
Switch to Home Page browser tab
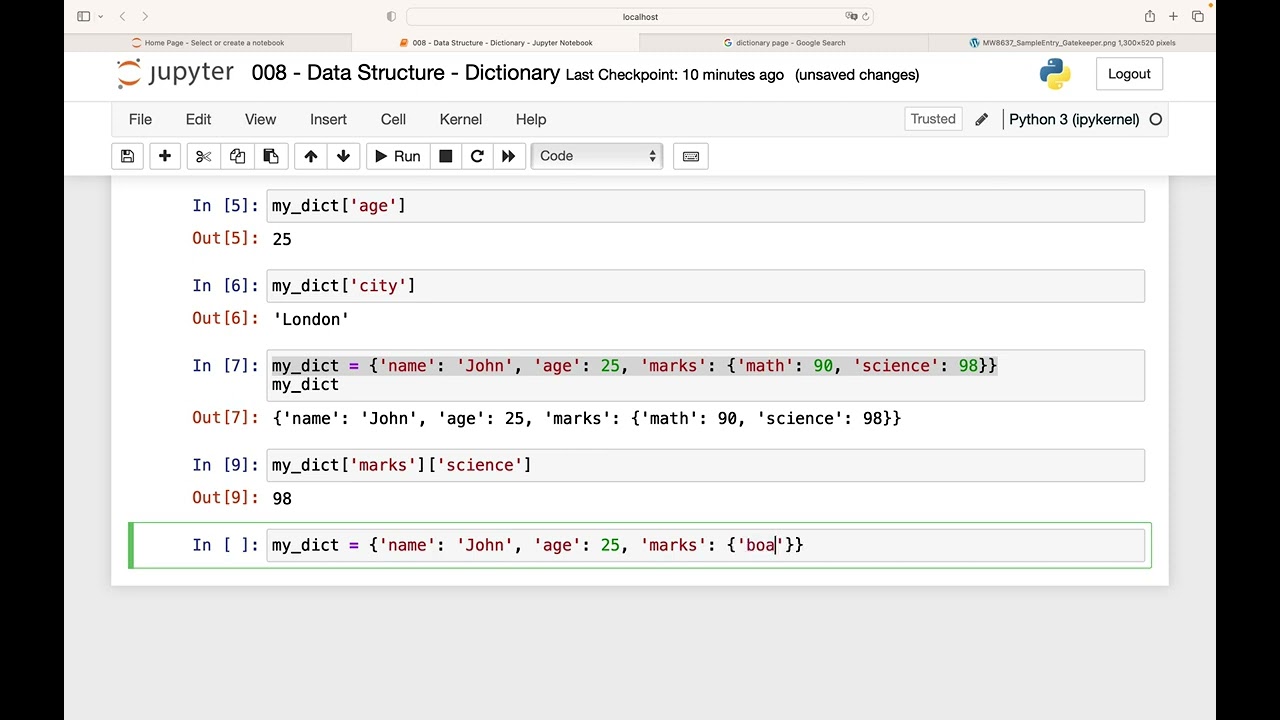coord(208,43)
